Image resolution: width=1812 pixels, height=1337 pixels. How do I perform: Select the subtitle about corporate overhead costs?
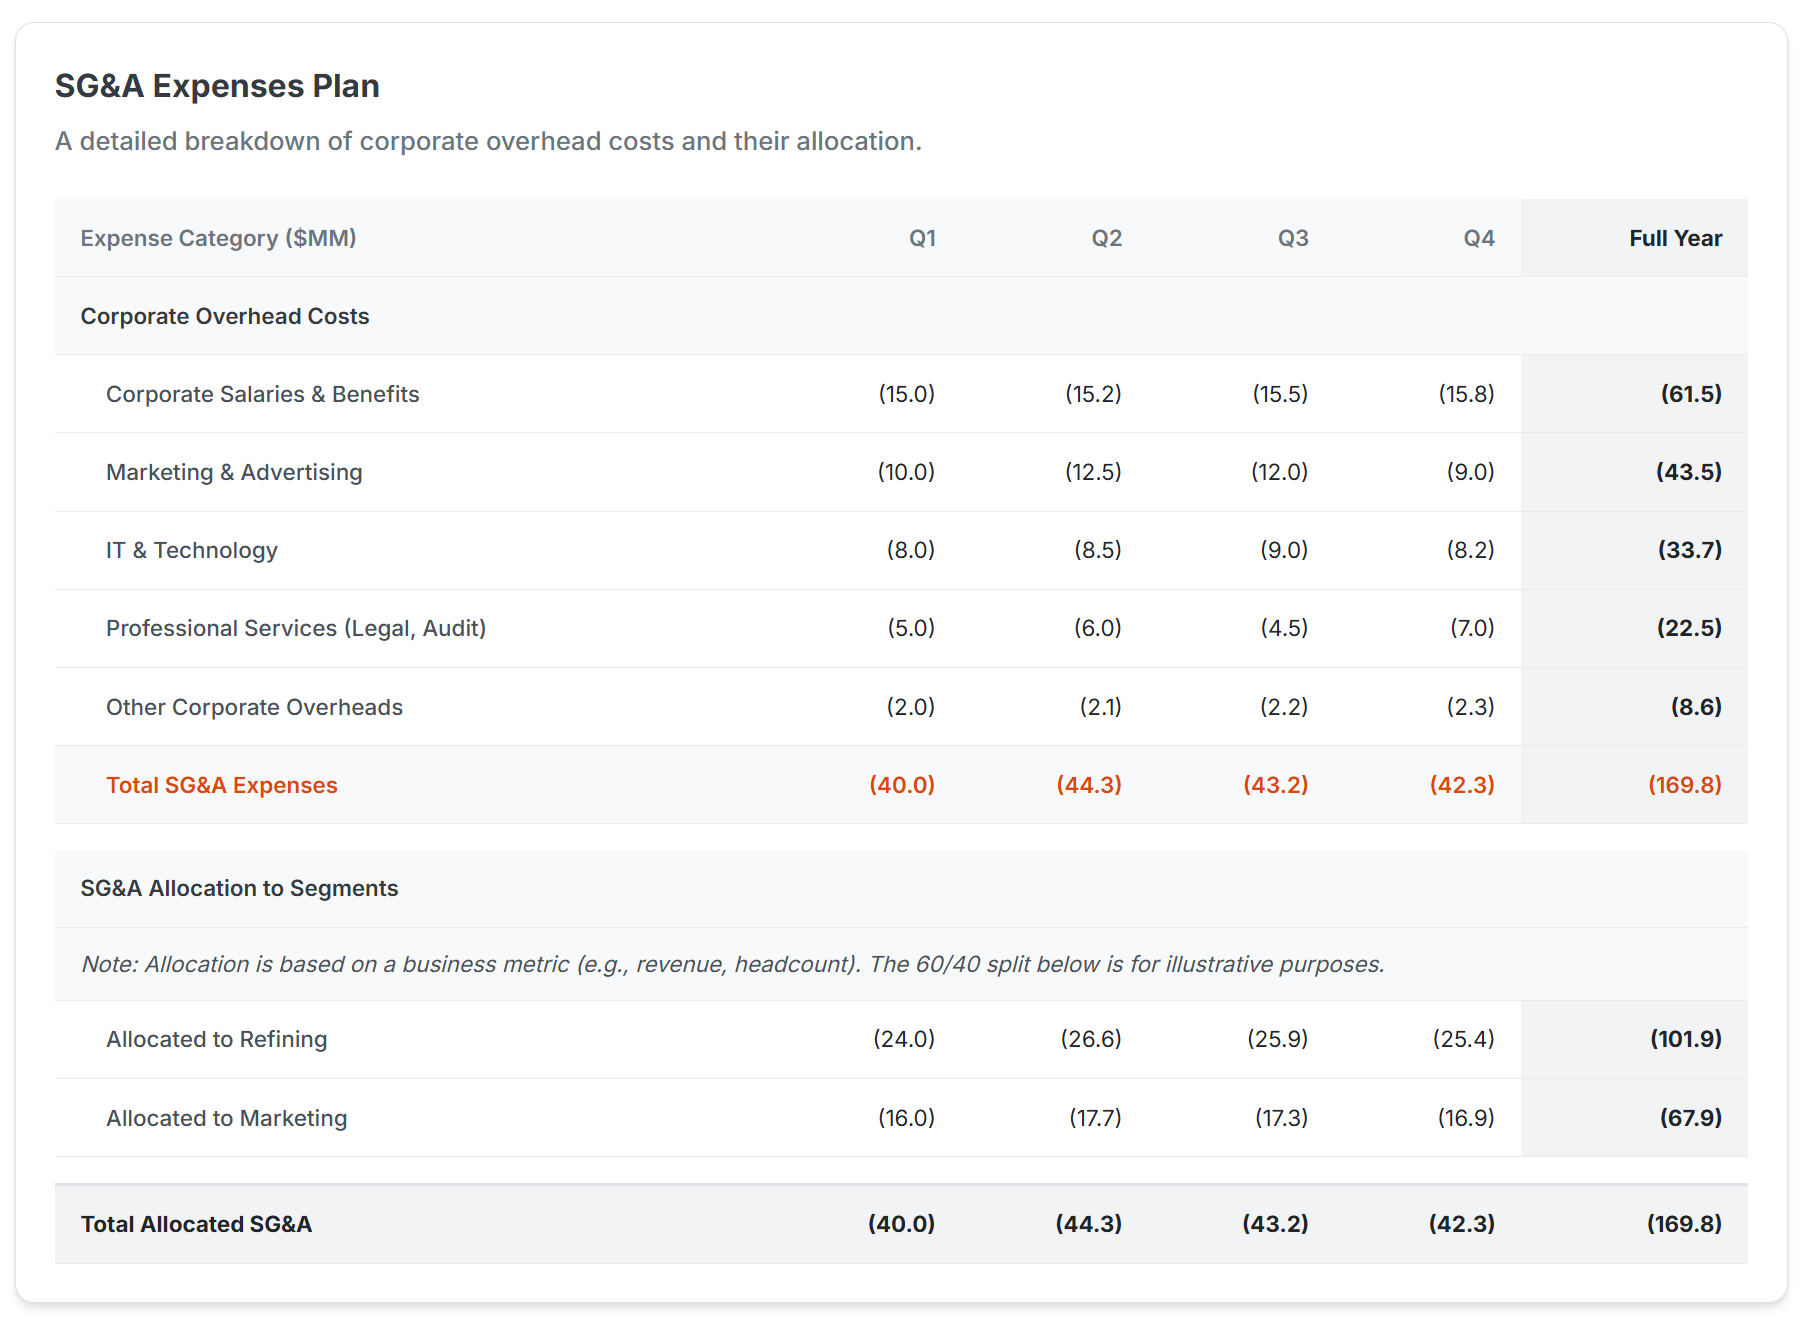tap(488, 141)
